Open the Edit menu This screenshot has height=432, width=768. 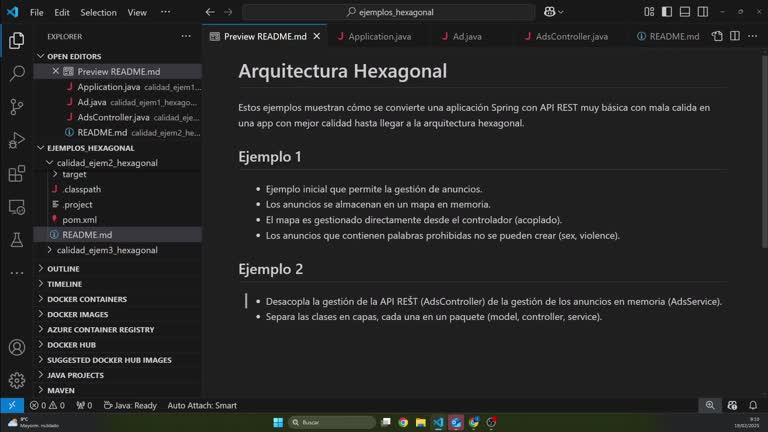(x=62, y=12)
